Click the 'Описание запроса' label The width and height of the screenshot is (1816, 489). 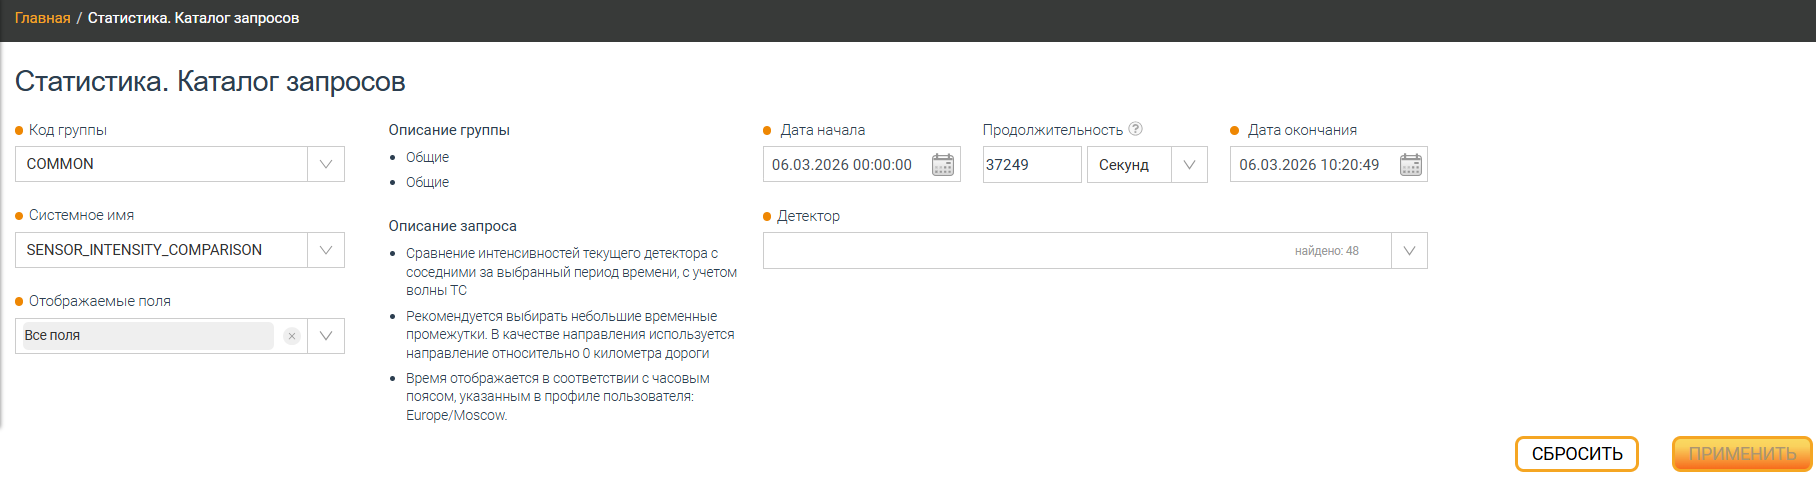click(x=452, y=226)
